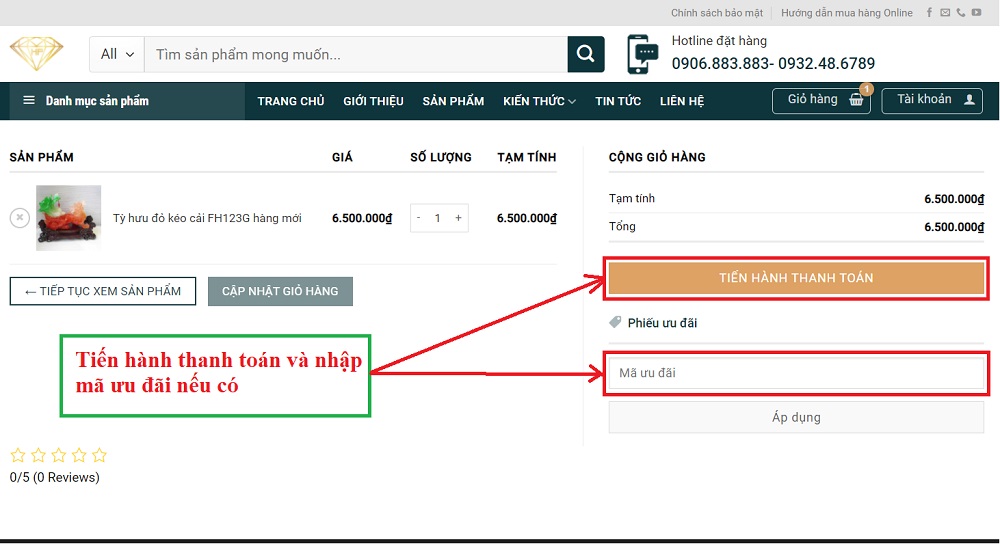The width and height of the screenshot is (1000, 544).
Task: Open the Liên hệ menu item
Action: point(682,101)
